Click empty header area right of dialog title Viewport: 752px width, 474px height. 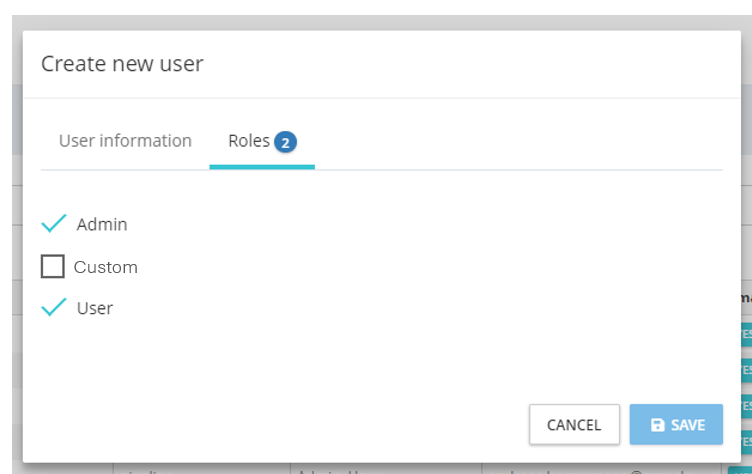pyautogui.click(x=500, y=65)
